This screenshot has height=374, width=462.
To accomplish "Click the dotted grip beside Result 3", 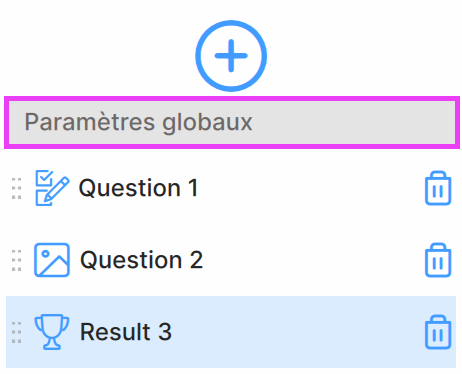I will [17, 332].
